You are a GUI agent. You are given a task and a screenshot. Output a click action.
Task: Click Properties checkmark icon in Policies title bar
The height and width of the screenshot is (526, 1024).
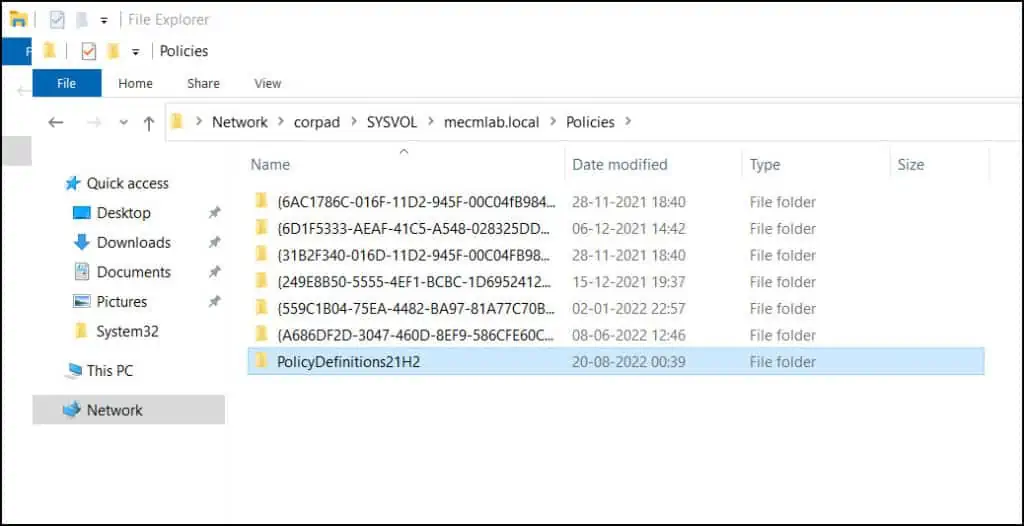(x=89, y=51)
